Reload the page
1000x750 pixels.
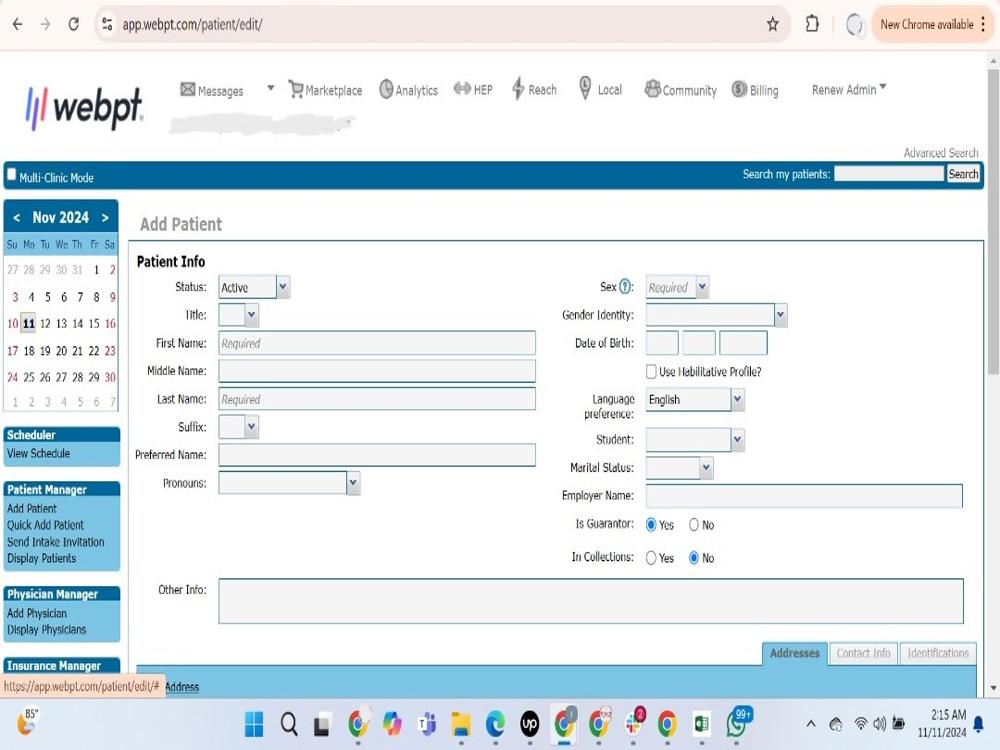pos(73,24)
